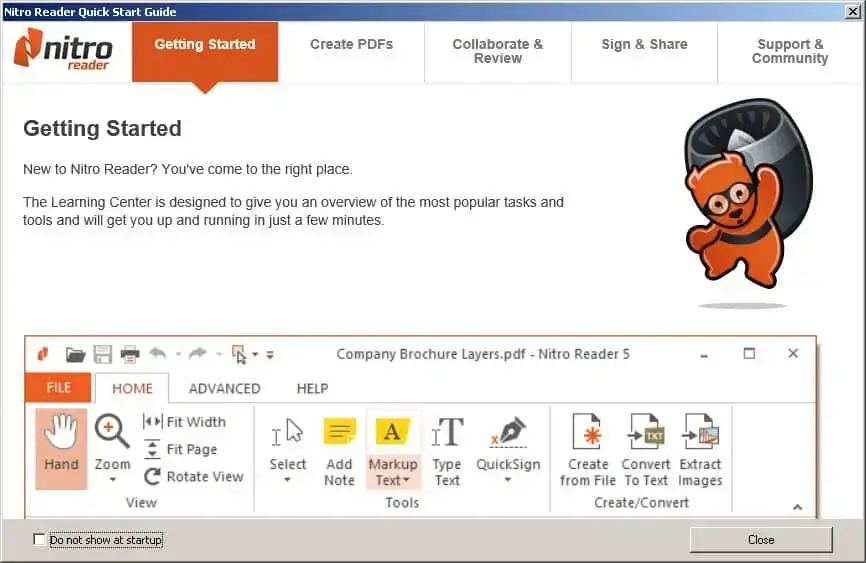
Task: Click the Close button at the bottom
Action: tap(761, 540)
